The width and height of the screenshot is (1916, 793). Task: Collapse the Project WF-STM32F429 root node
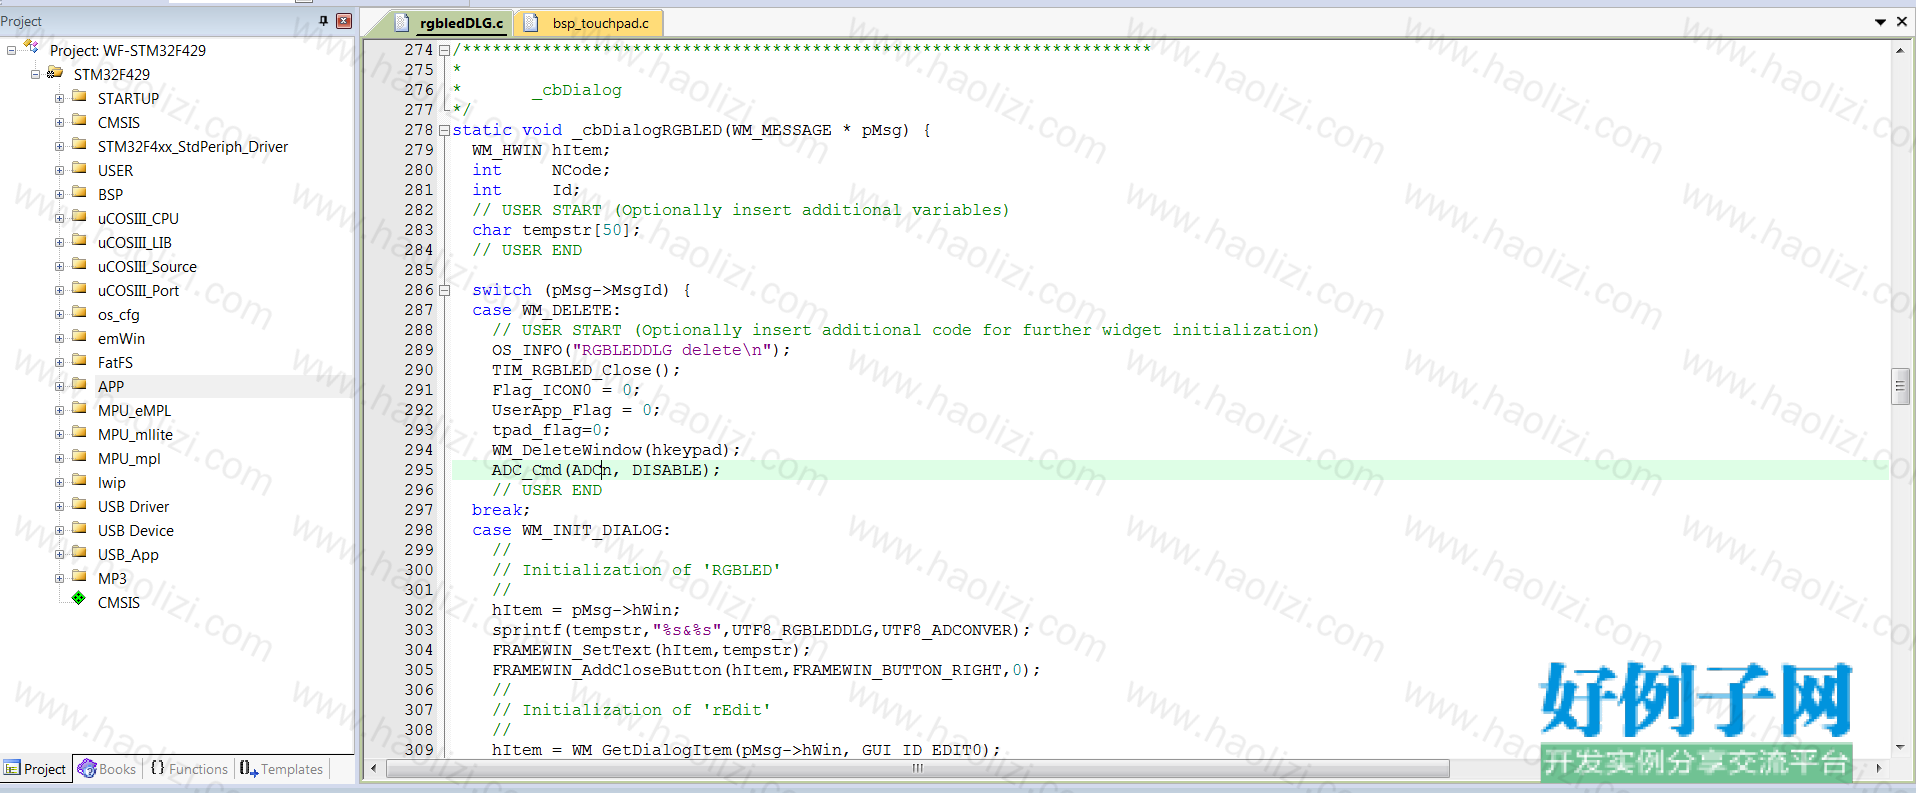point(11,50)
